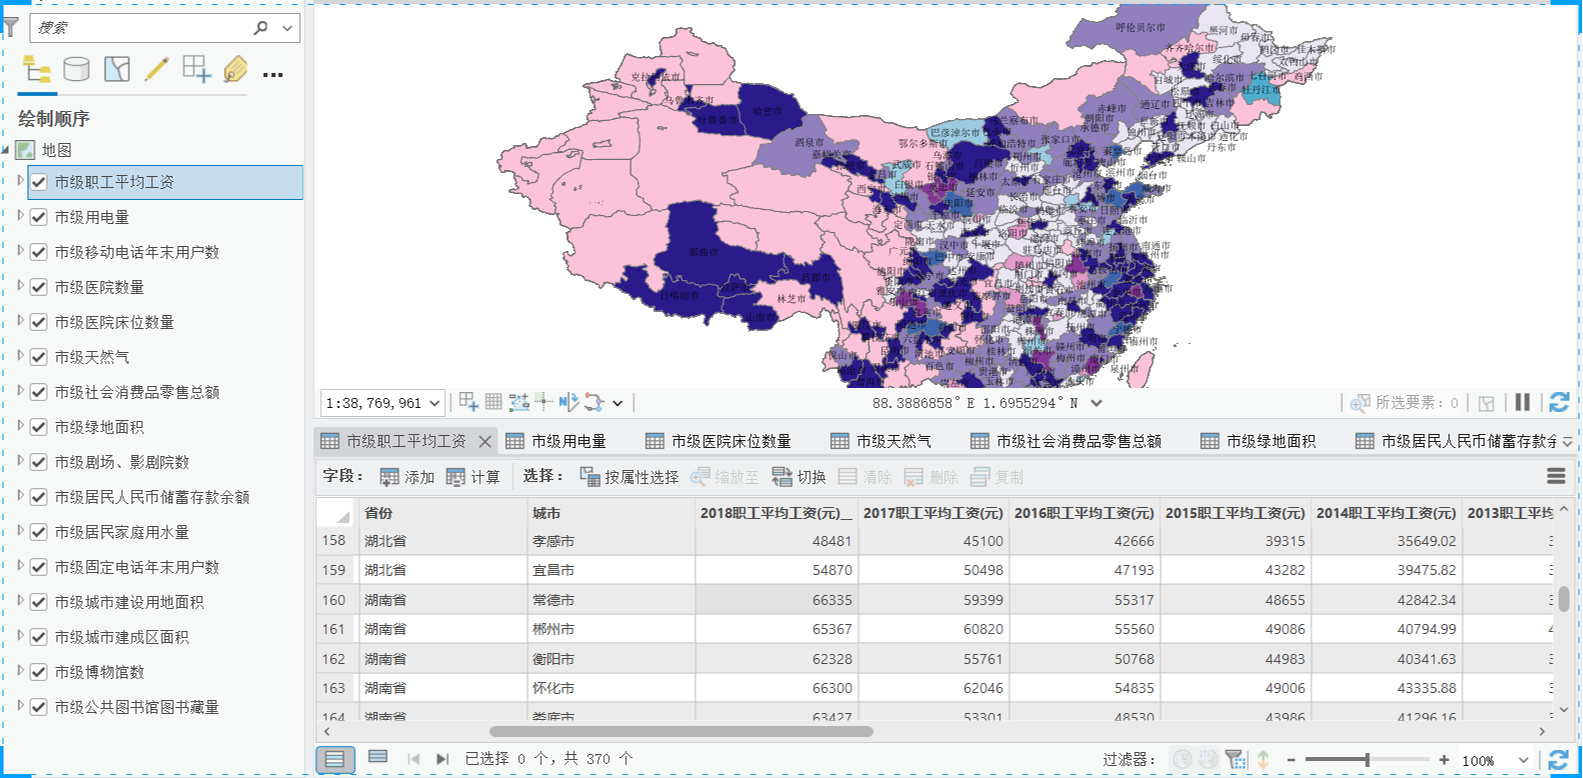Click 切换 selection button
The width and height of the screenshot is (1583, 778).
click(x=799, y=477)
